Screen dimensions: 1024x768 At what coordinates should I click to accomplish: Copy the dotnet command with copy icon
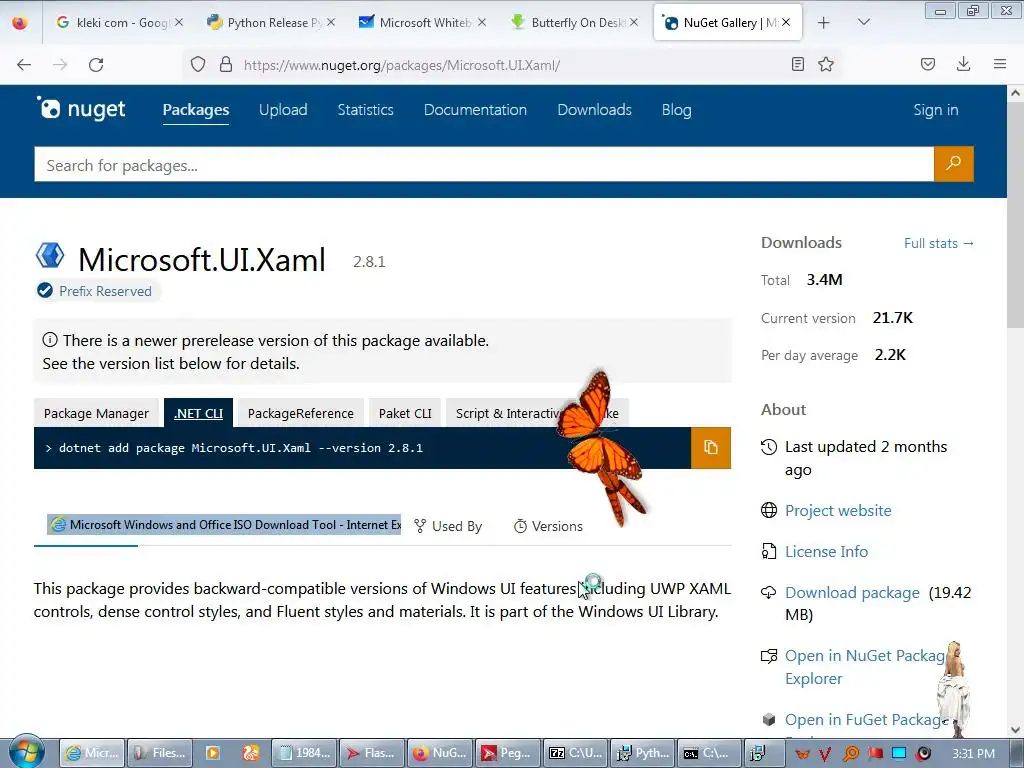pyautogui.click(x=711, y=447)
